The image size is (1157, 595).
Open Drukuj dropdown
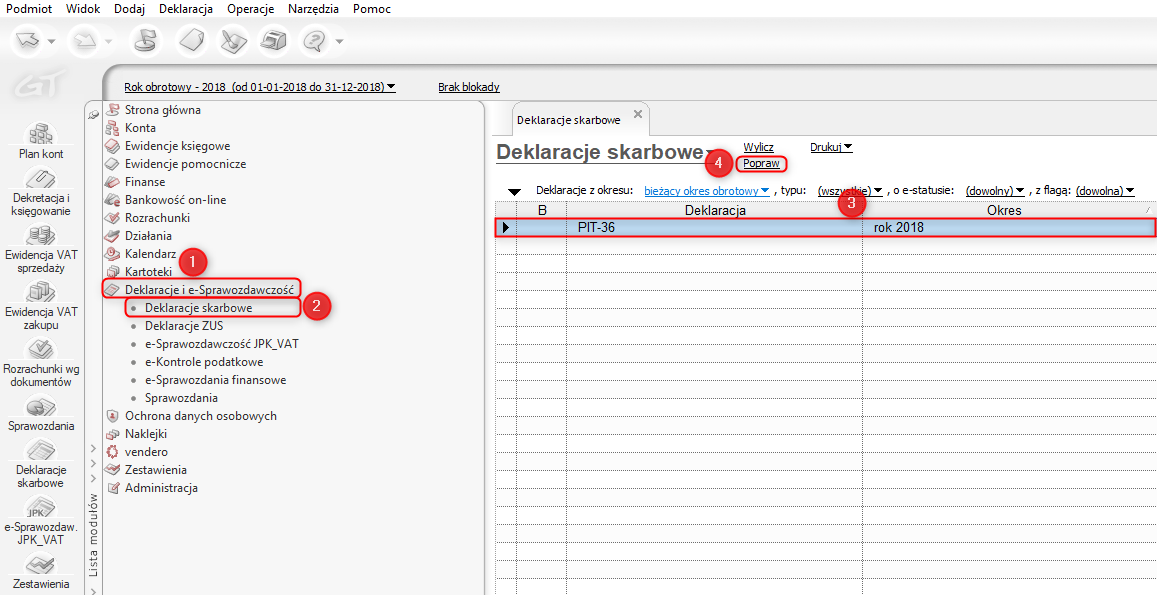tap(832, 147)
